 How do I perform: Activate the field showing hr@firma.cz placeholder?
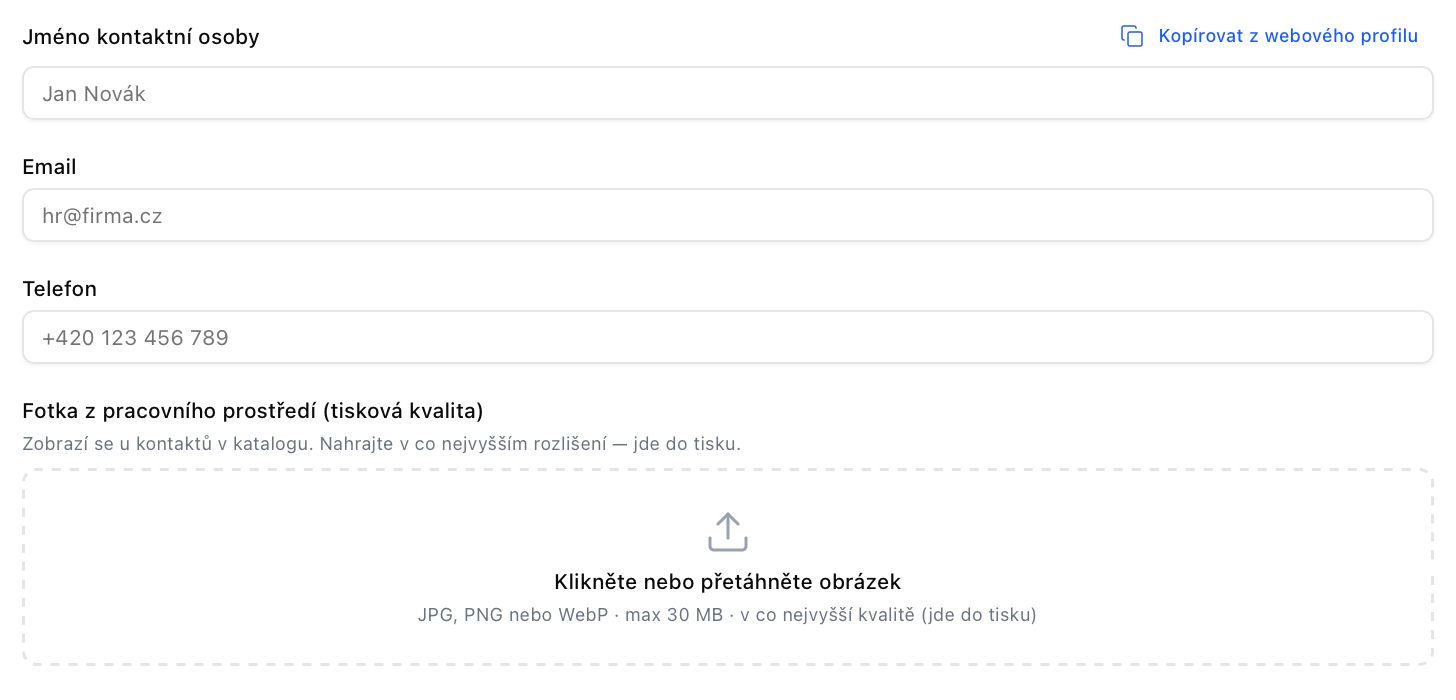point(728,215)
